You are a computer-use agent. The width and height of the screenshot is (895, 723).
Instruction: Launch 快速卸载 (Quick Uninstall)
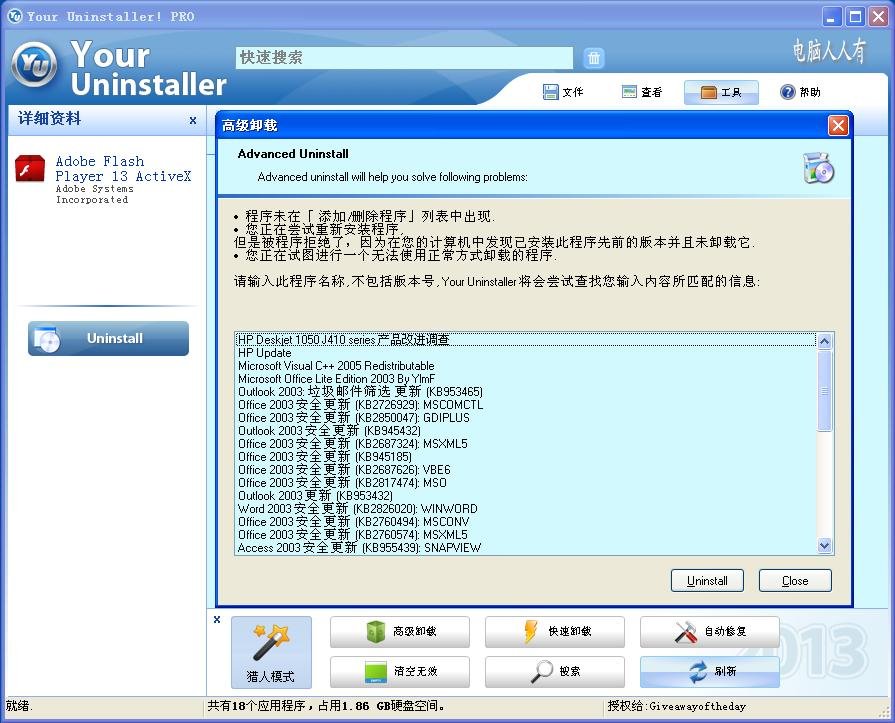pyautogui.click(x=554, y=632)
